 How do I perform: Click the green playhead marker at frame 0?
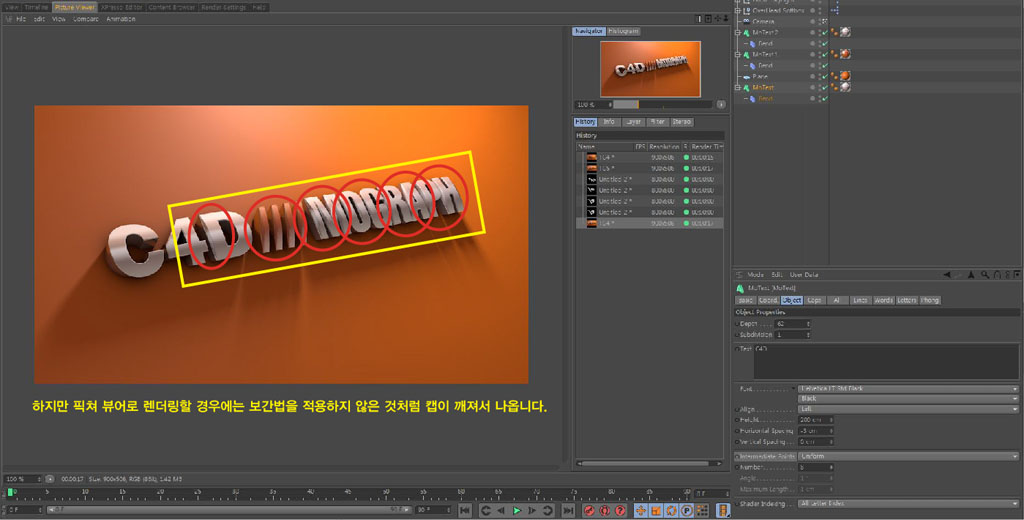coord(10,492)
